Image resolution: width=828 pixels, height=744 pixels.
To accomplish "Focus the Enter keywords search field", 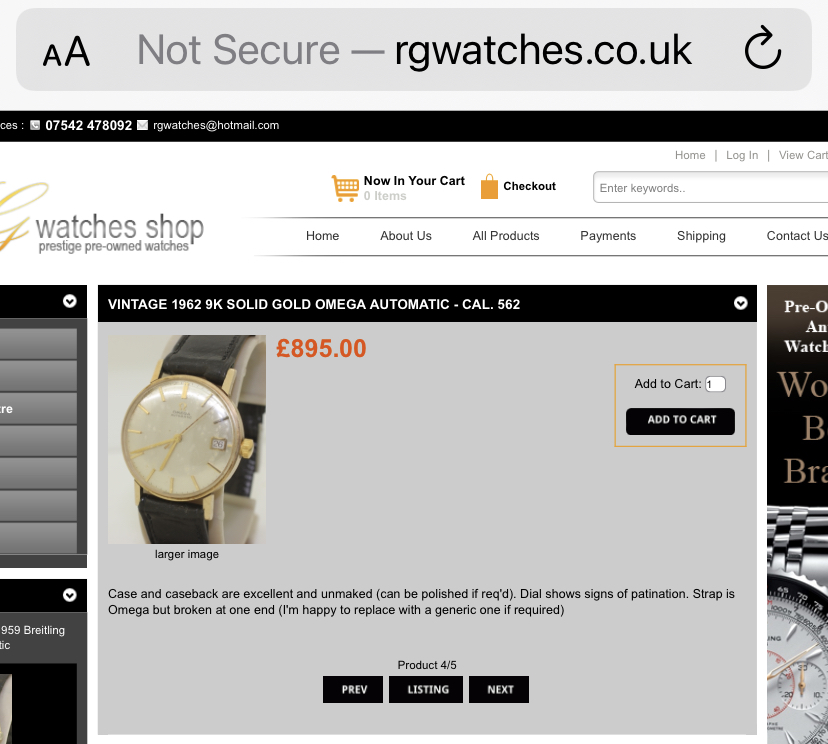I will pyautogui.click(x=710, y=187).
